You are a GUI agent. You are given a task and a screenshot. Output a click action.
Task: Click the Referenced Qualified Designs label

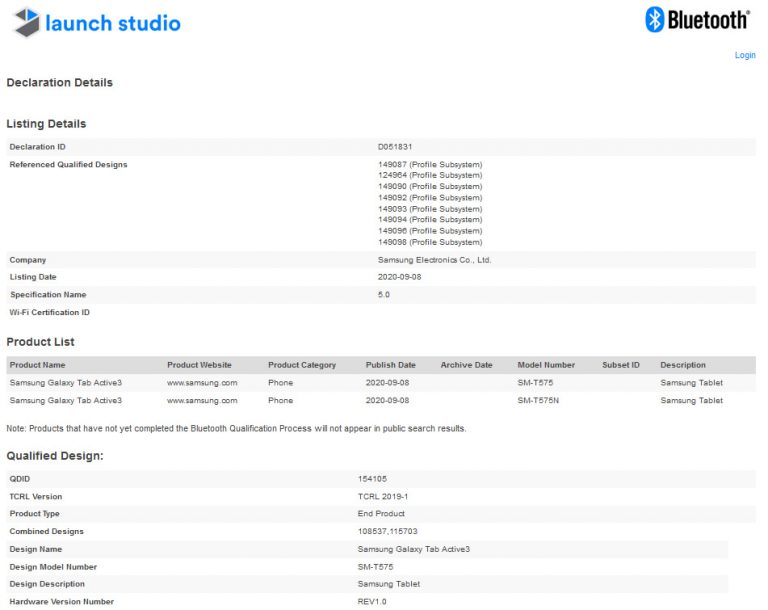tap(68, 164)
